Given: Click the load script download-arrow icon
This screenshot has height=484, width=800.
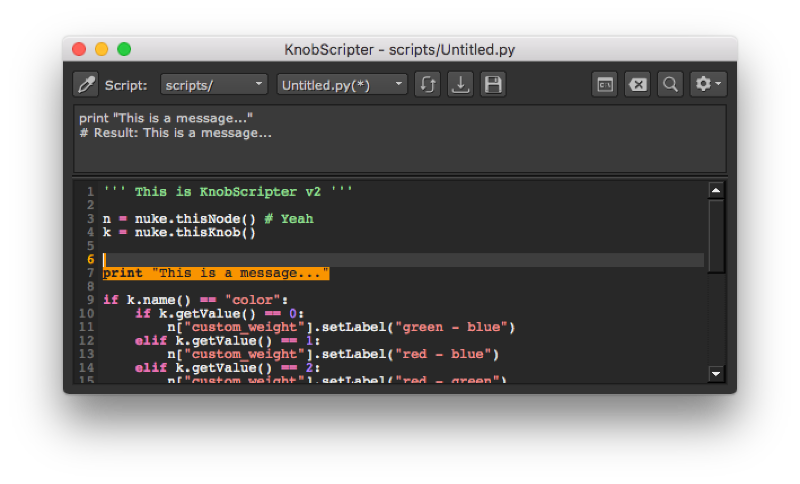Looking at the screenshot, I should (x=460, y=85).
